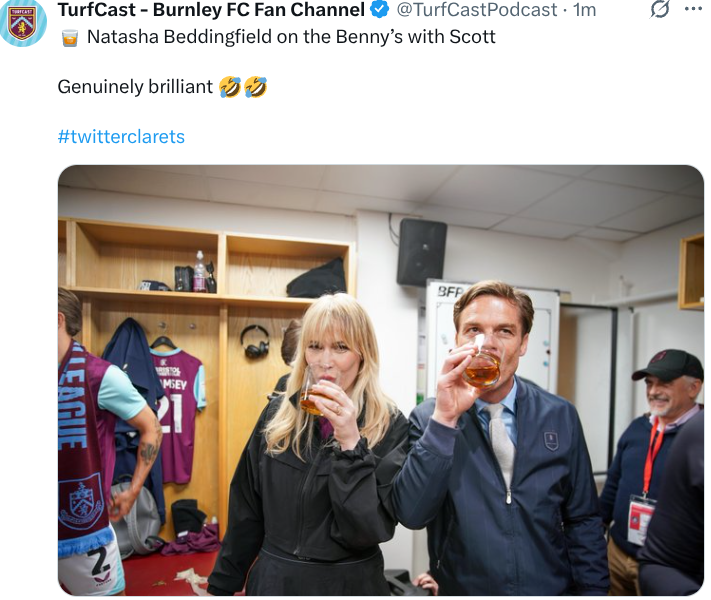Click the headphones in the locker
The height and width of the screenshot is (600, 711).
coord(255,341)
